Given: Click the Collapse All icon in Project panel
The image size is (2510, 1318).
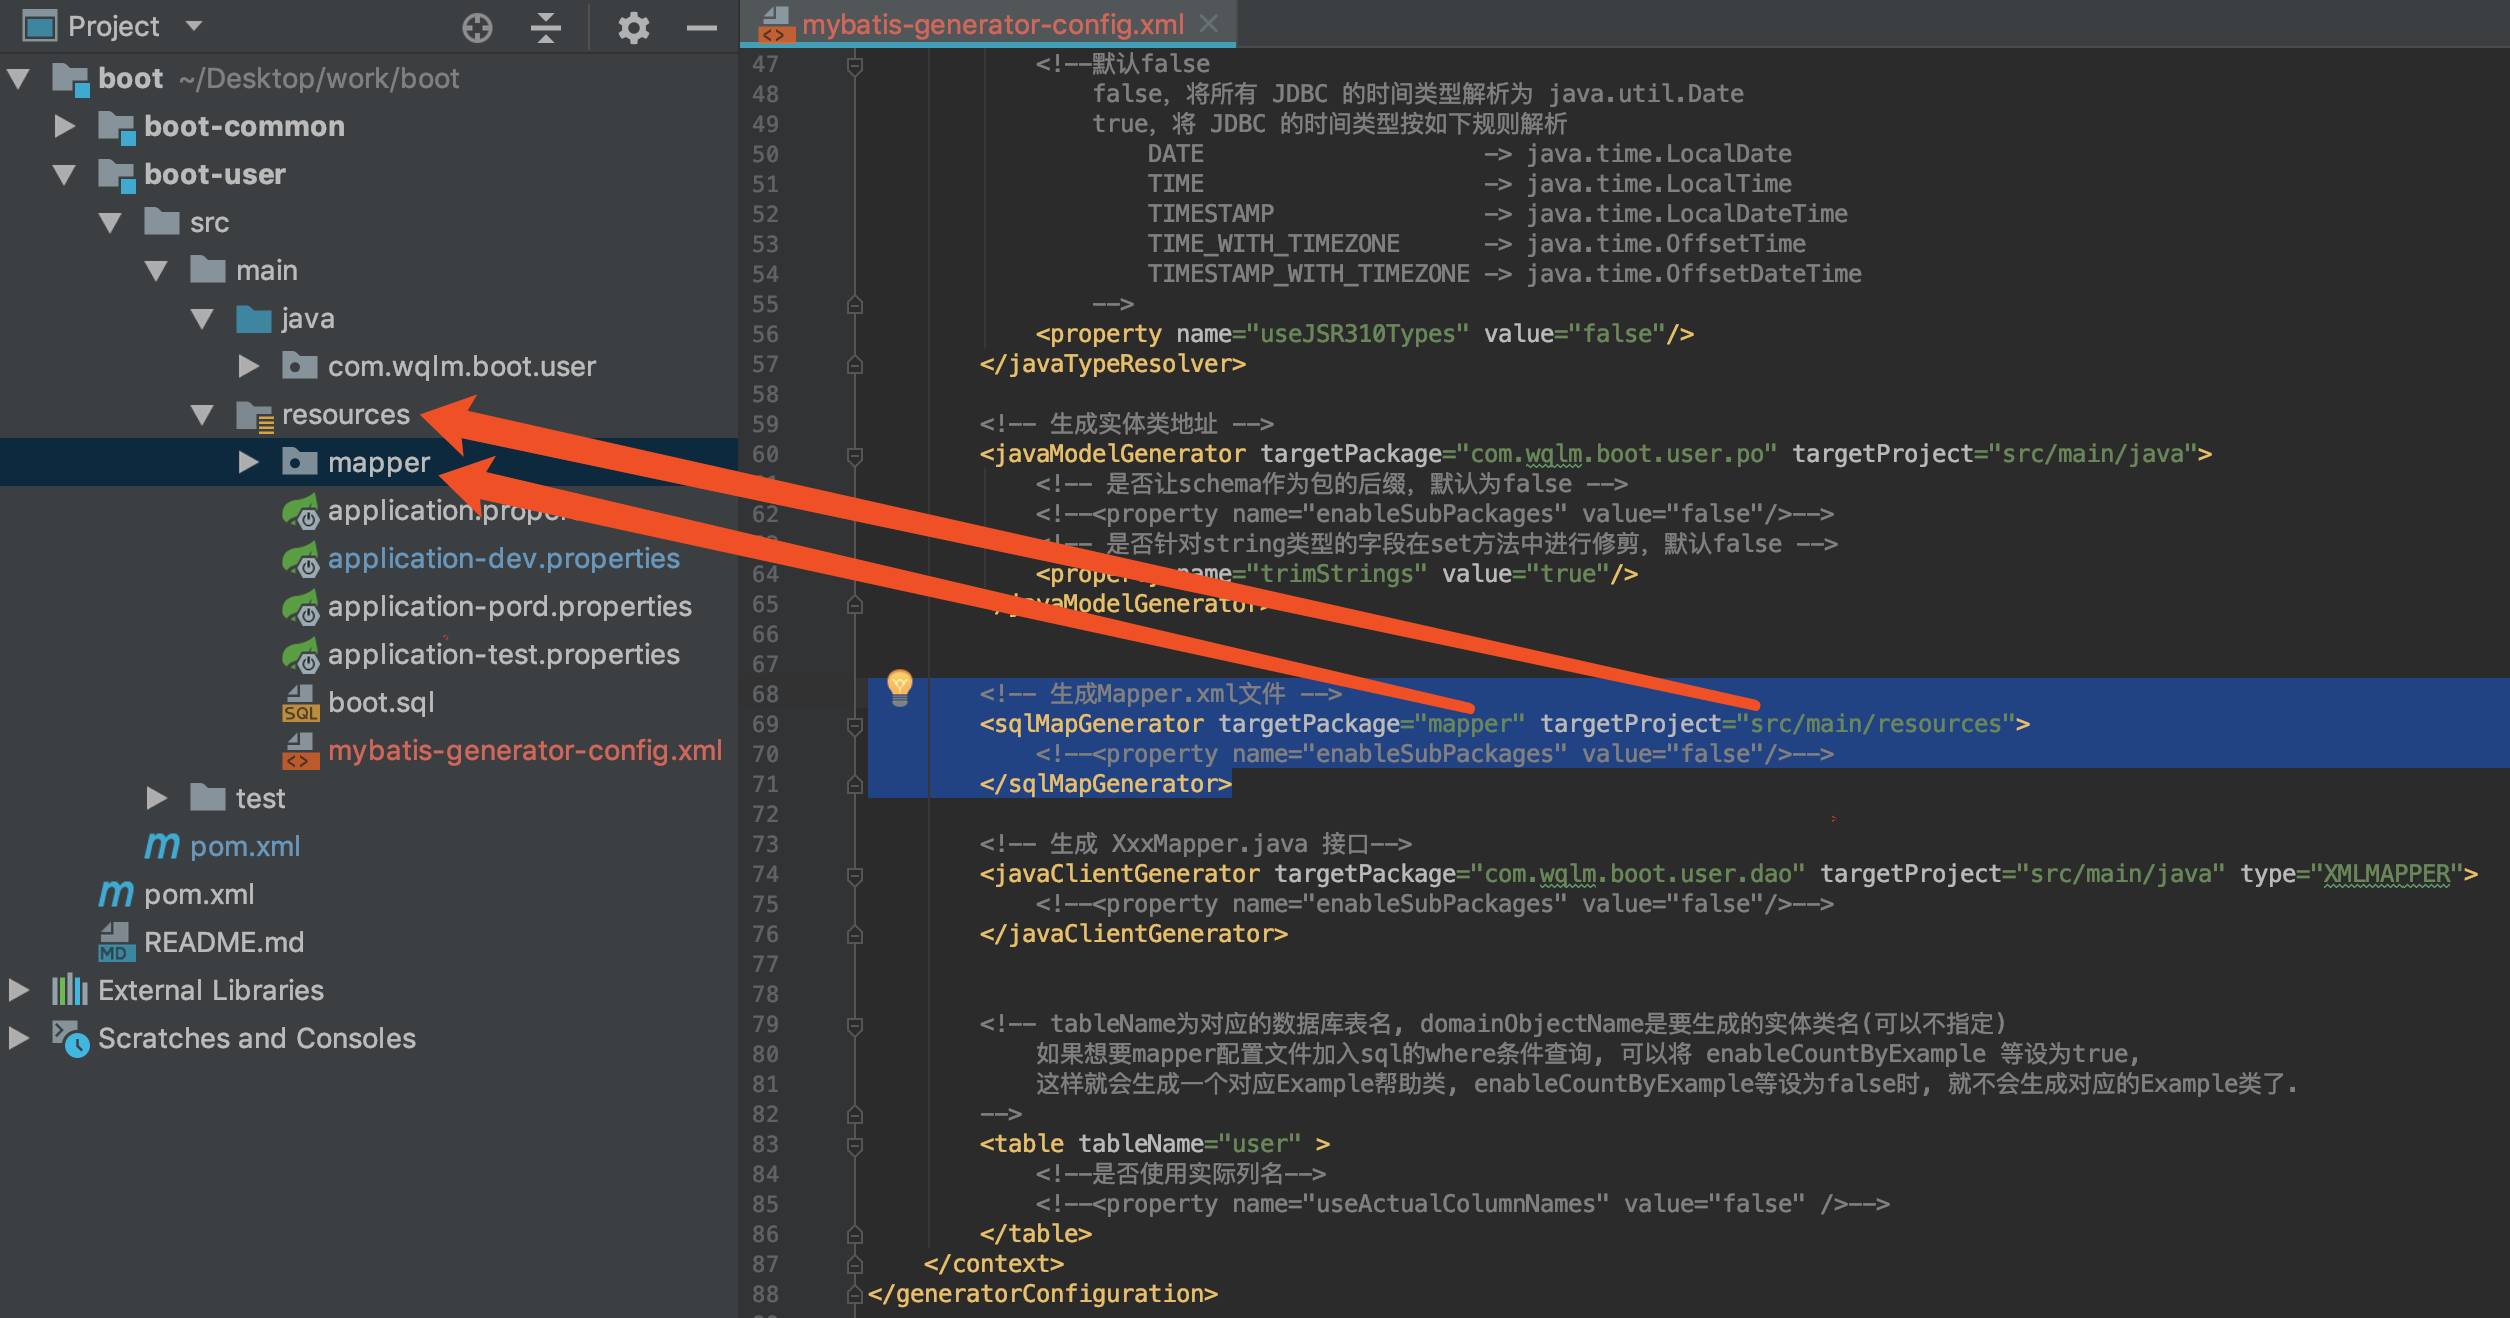Looking at the screenshot, I should (x=545, y=27).
